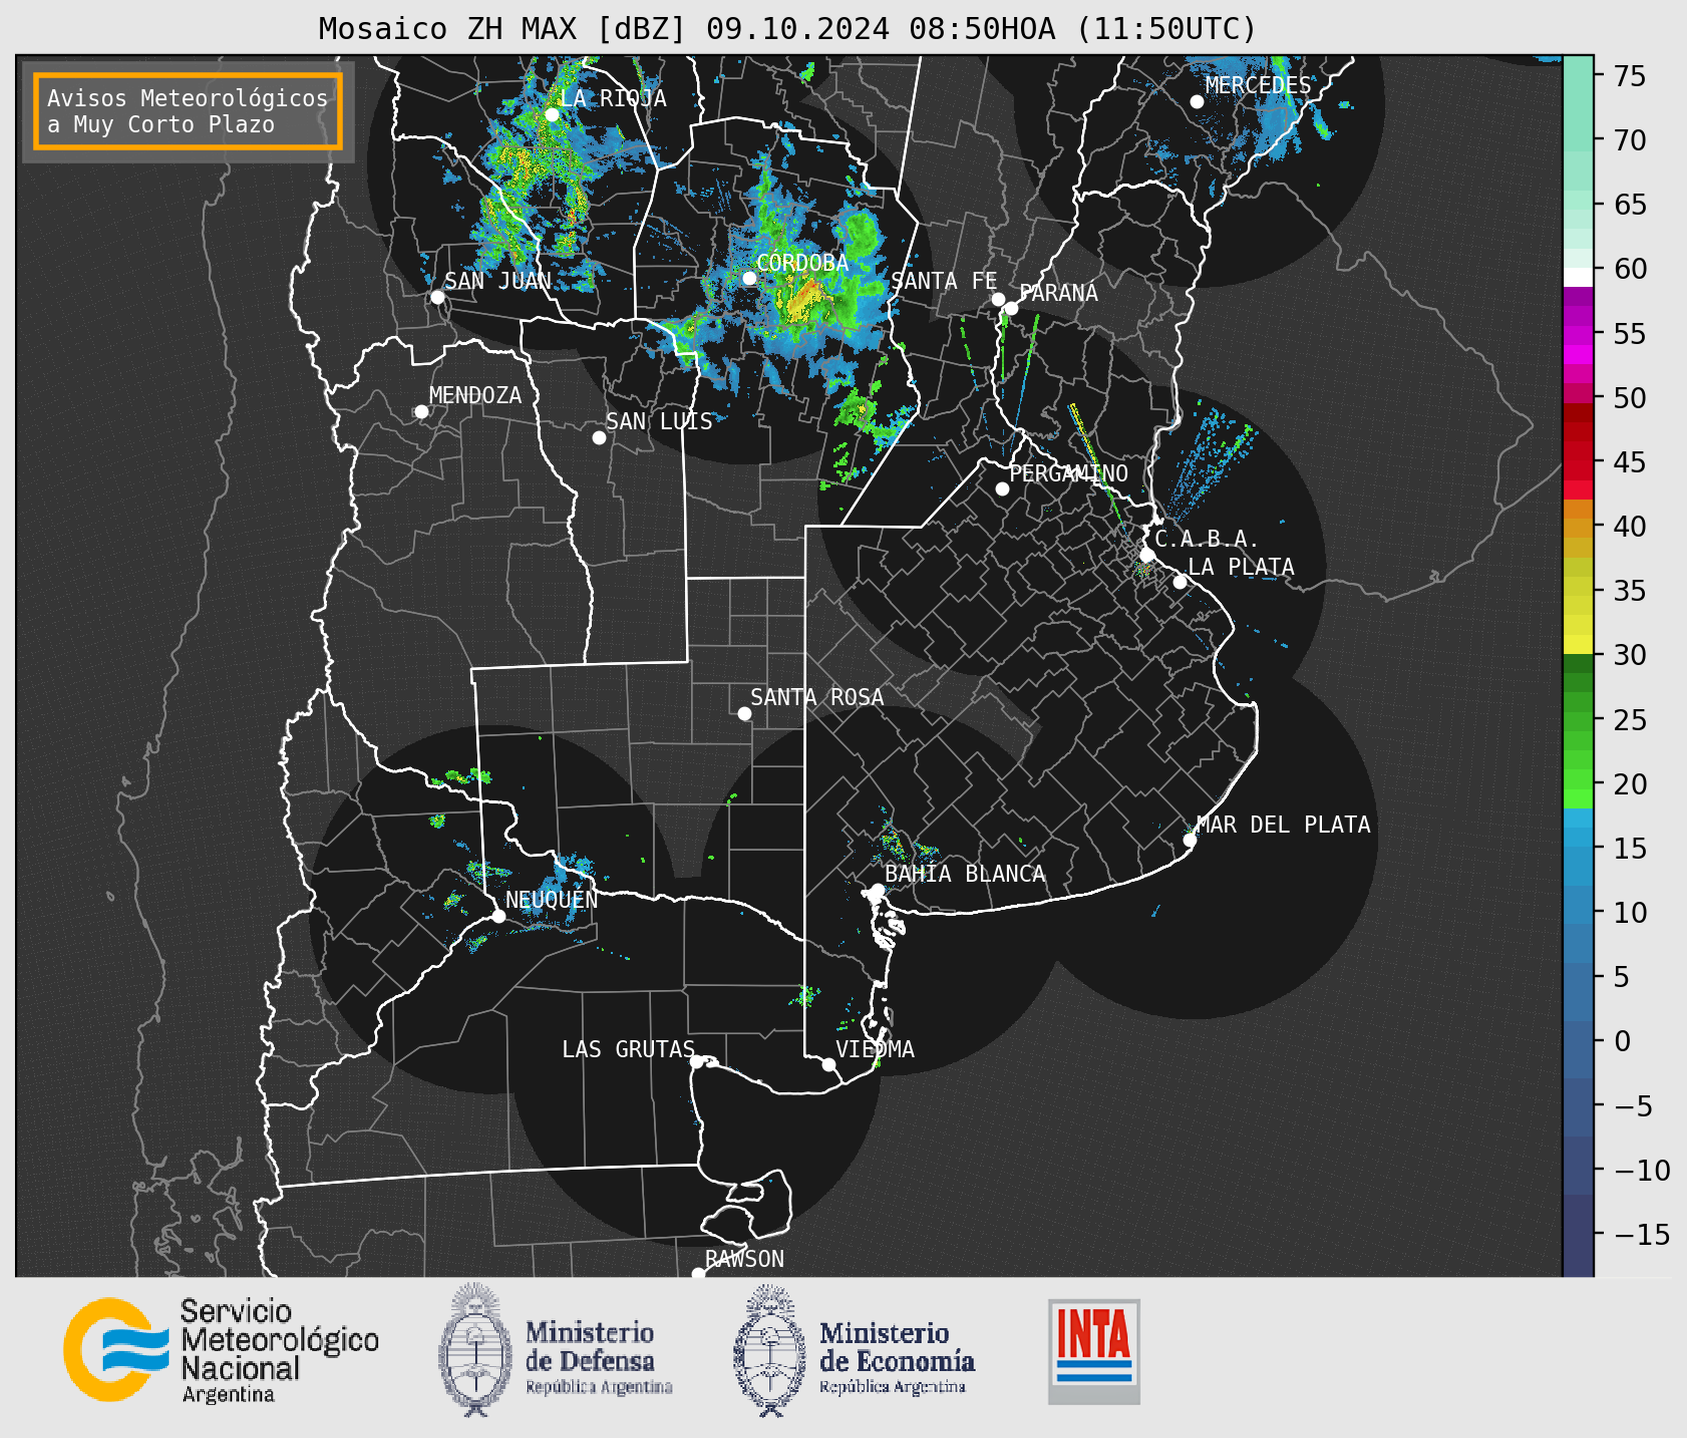Click the BAHIA BLANCA label text
1687x1438 pixels.
click(x=965, y=874)
